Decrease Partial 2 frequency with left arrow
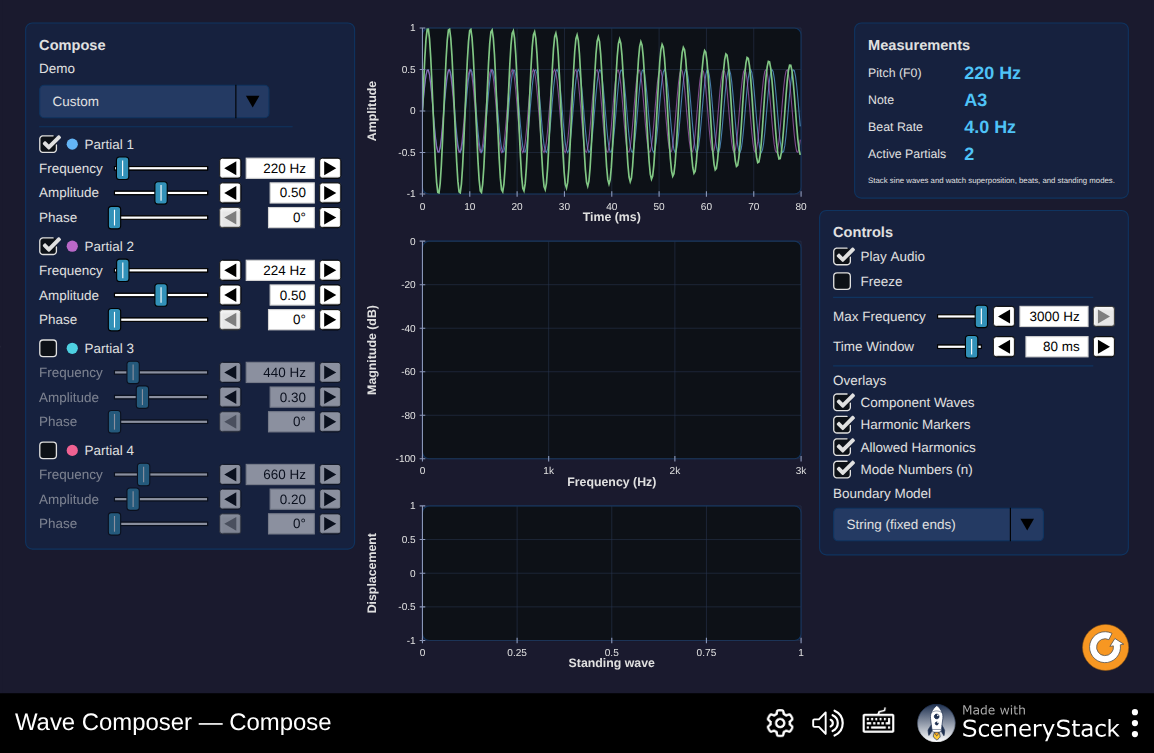Viewport: 1154px width, 753px height. coord(230,271)
